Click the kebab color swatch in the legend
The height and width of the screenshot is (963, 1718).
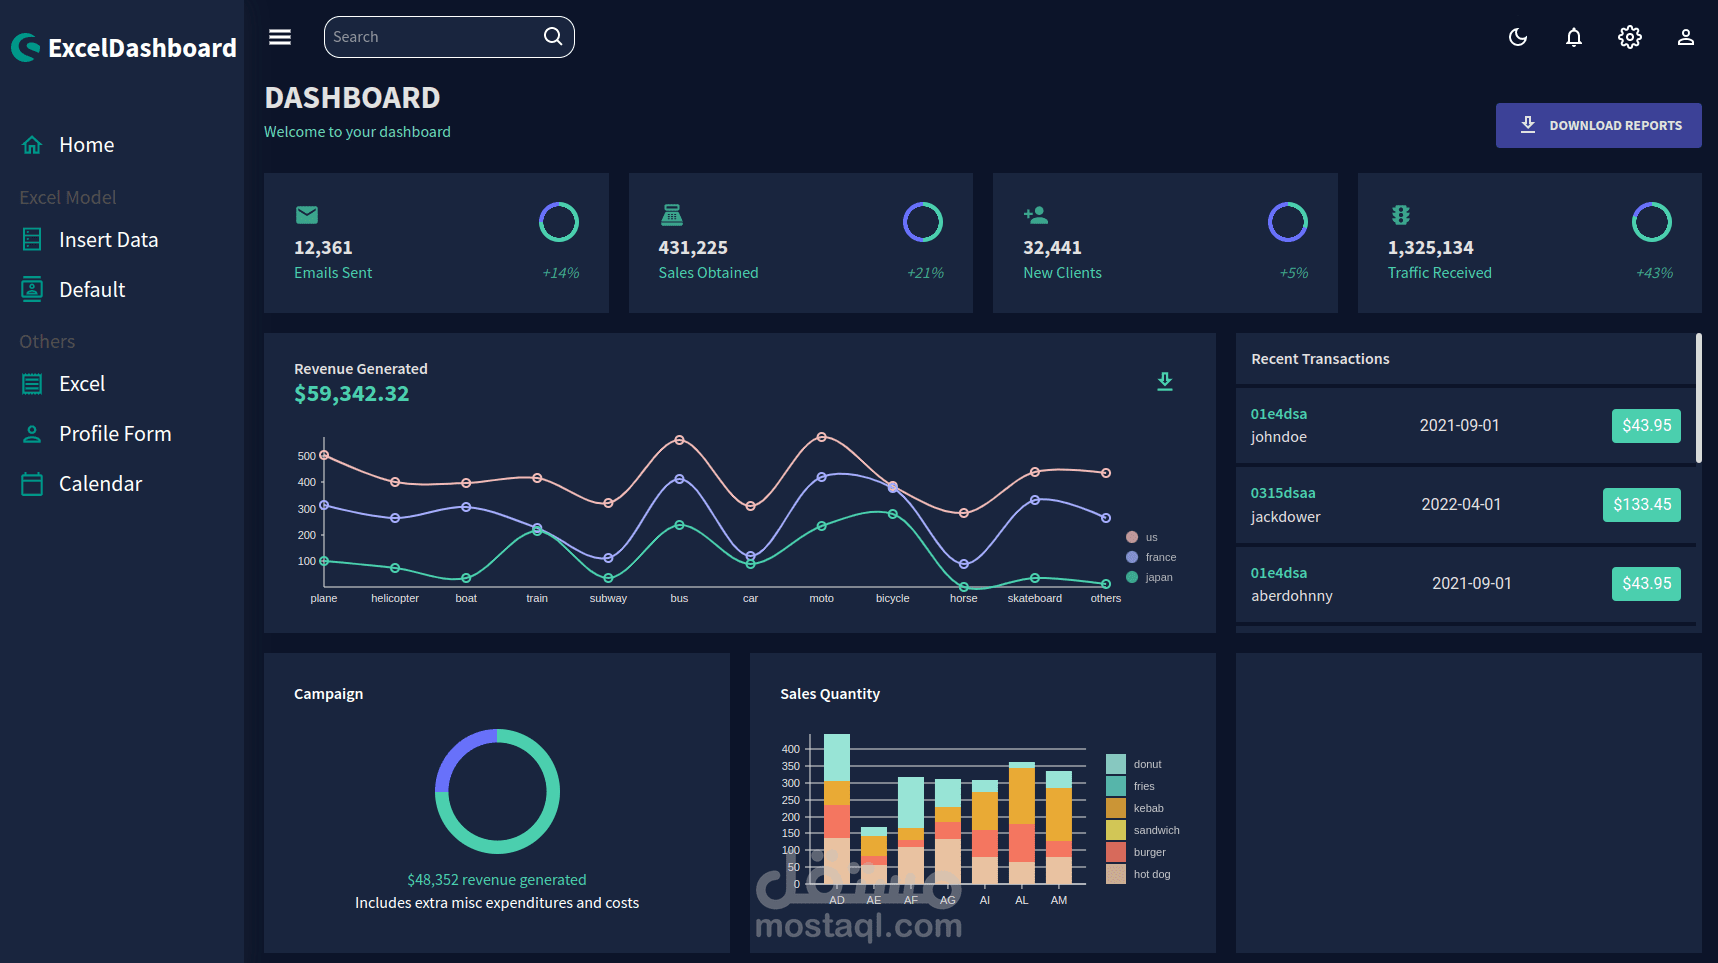[x=1116, y=808]
